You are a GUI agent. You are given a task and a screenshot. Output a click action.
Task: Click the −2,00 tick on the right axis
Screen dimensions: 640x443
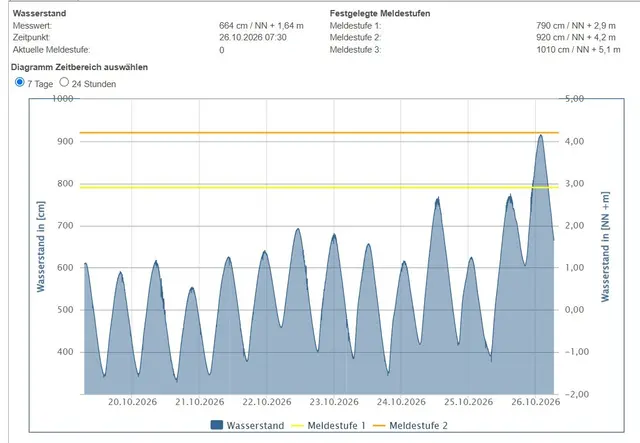pyautogui.click(x=577, y=394)
